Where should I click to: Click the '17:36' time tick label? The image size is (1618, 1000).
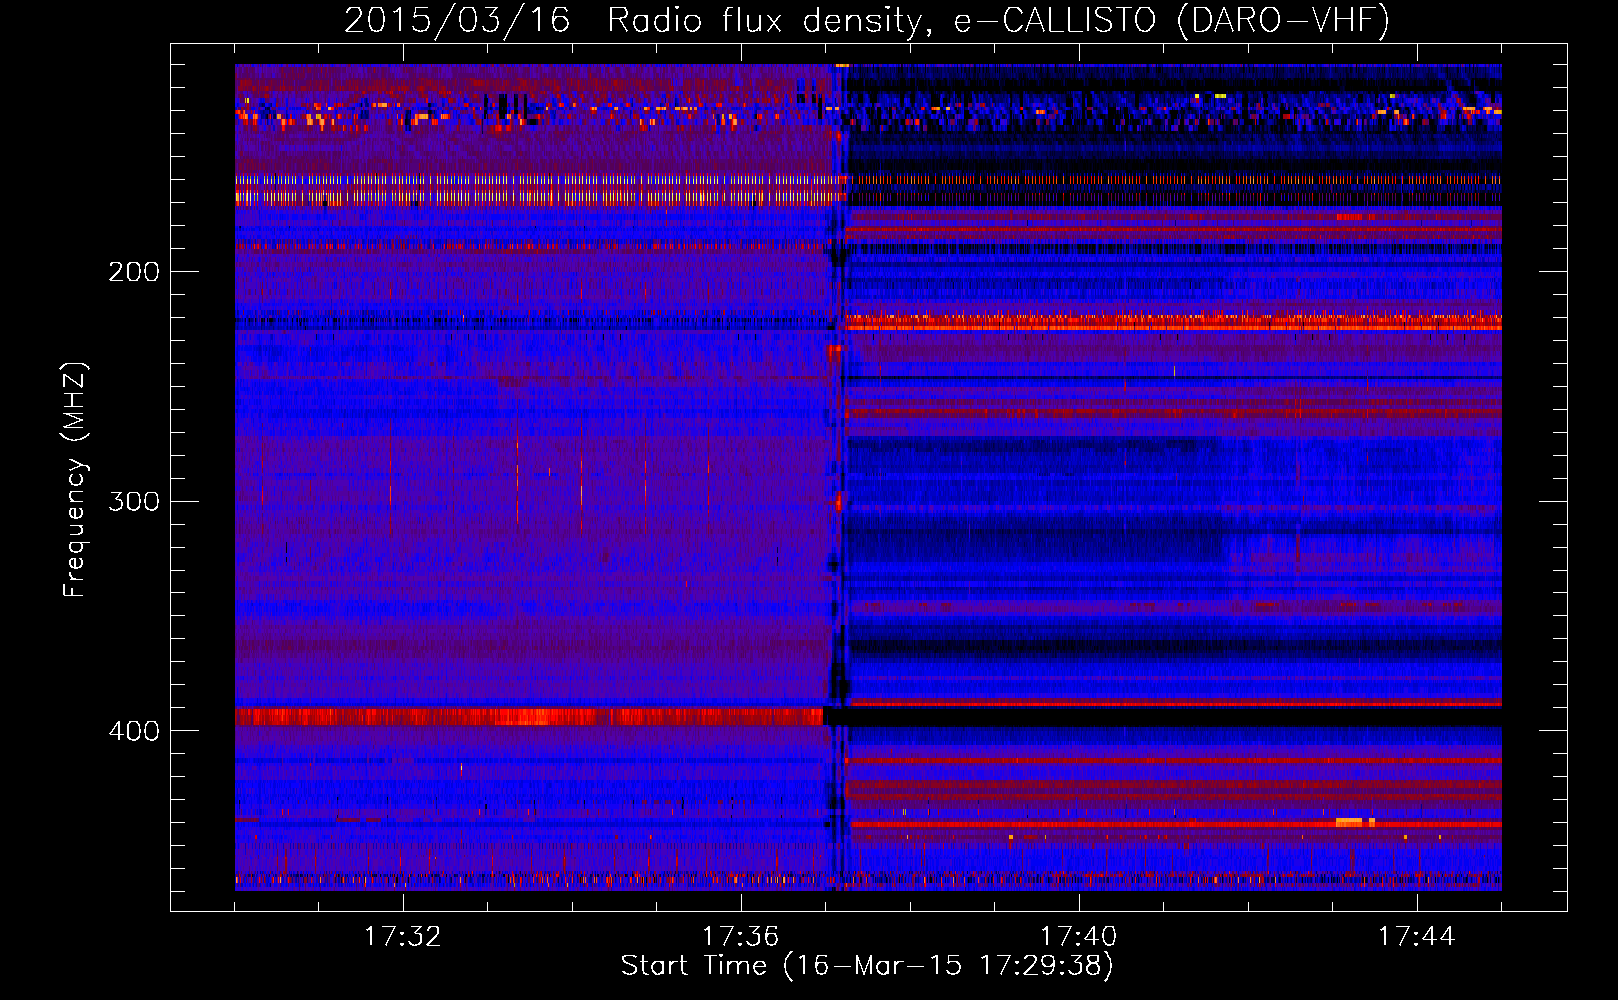click(741, 937)
